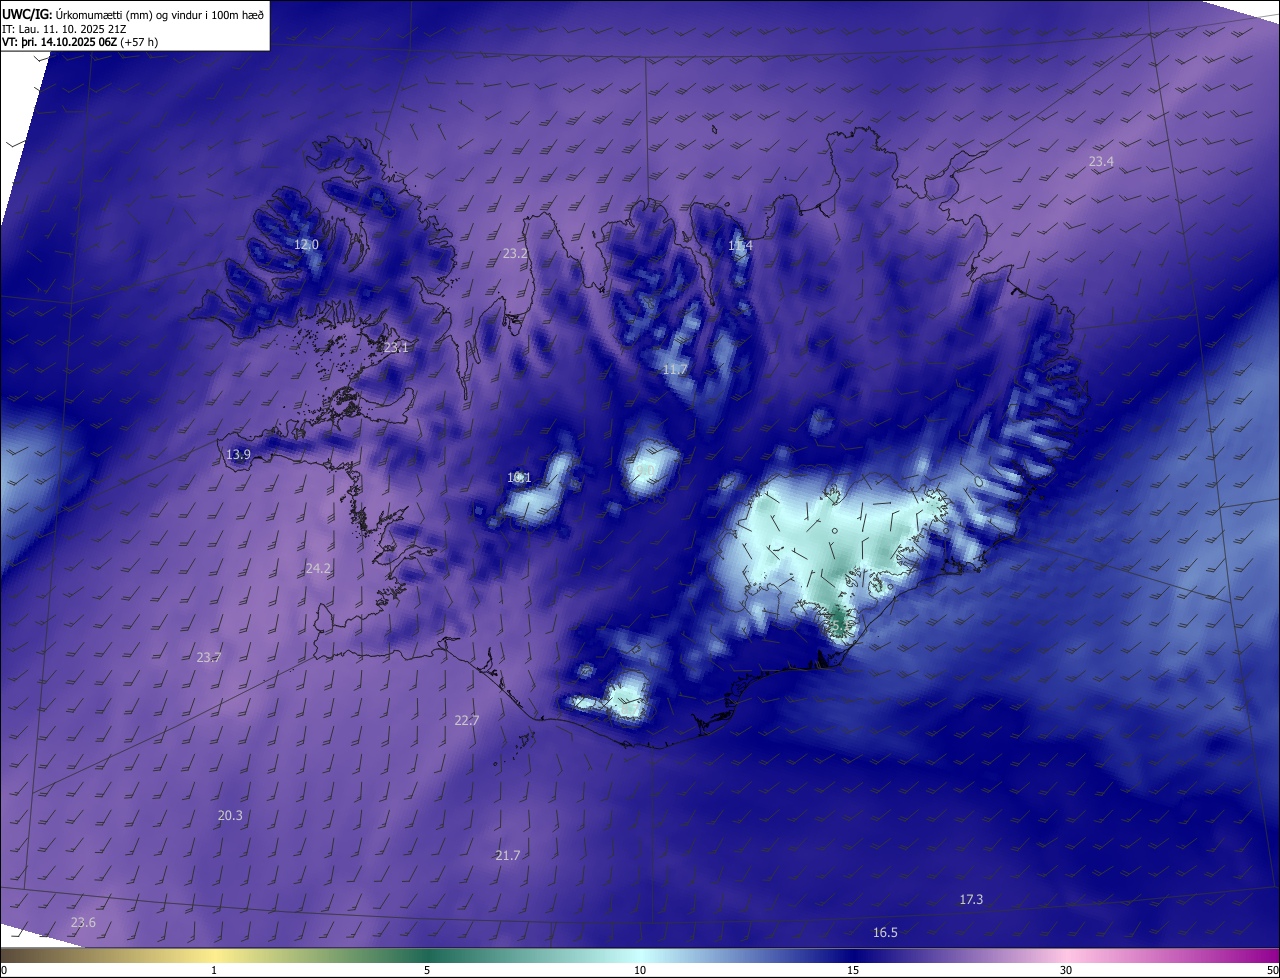Click the 11.7 value label

pyautogui.click(x=675, y=370)
